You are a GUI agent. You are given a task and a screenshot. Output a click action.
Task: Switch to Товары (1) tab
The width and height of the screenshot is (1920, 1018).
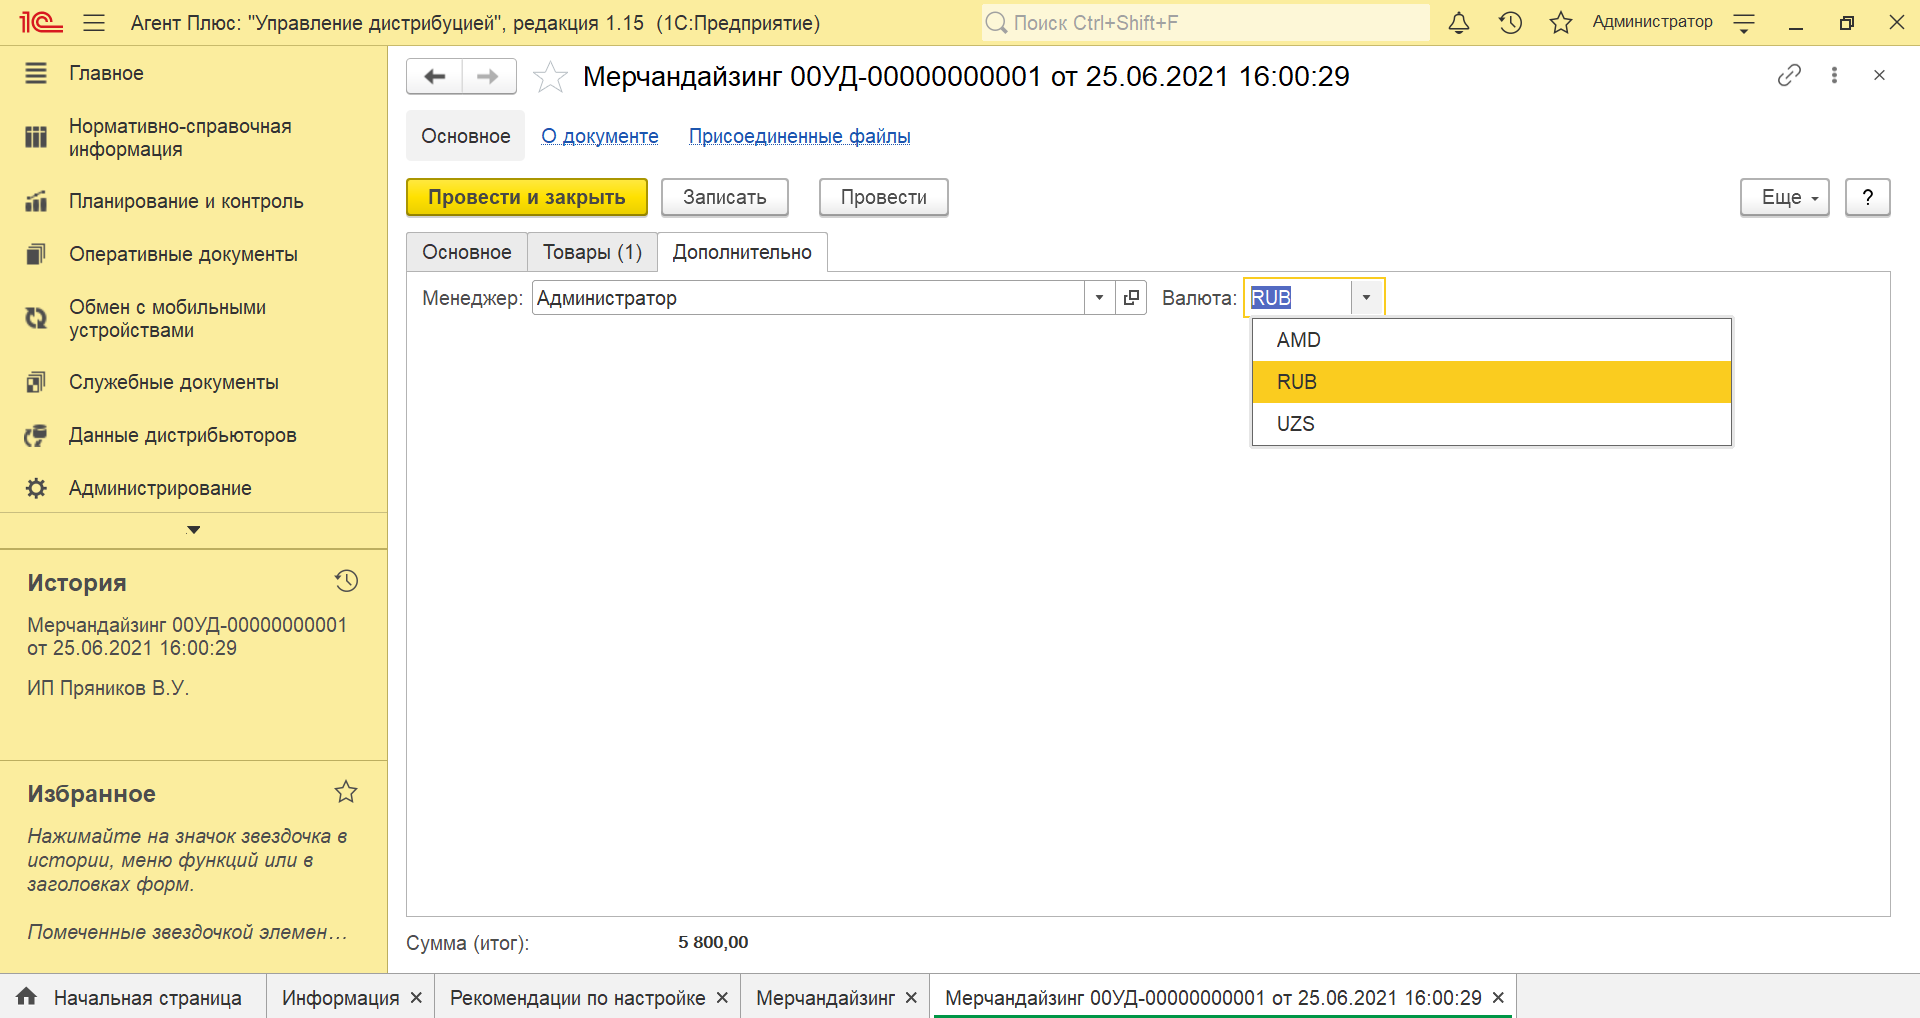[x=592, y=252]
